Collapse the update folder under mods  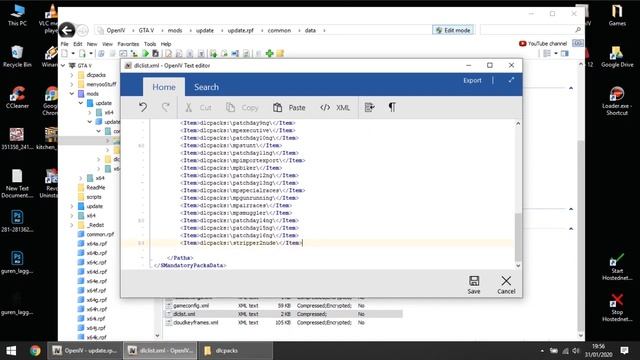[81, 103]
